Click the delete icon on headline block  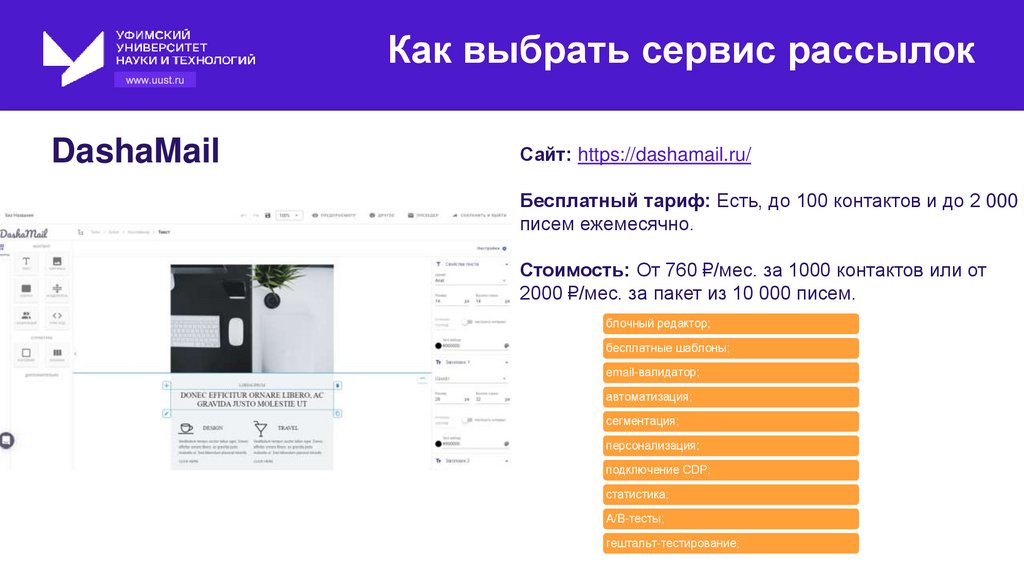338,385
